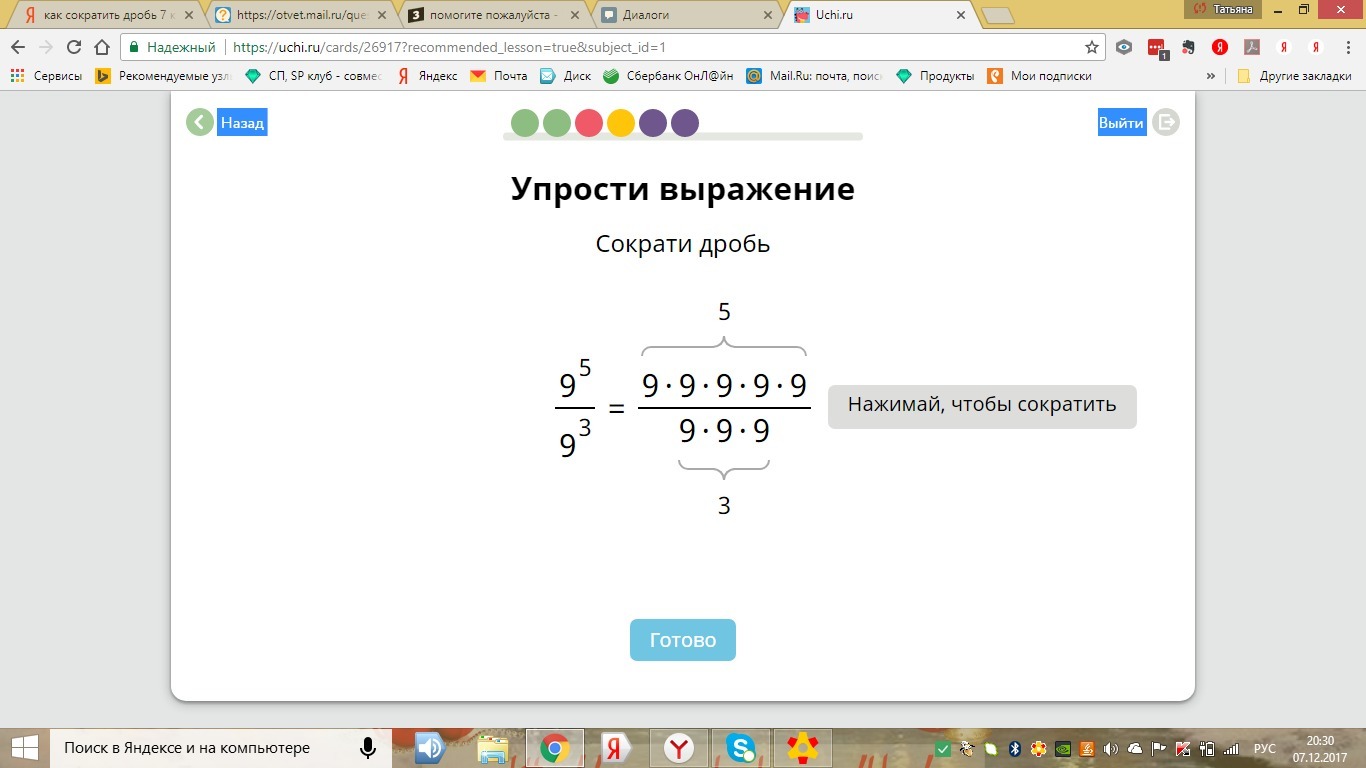Click the exit arrow icon beside Выйти

(x=1166, y=123)
